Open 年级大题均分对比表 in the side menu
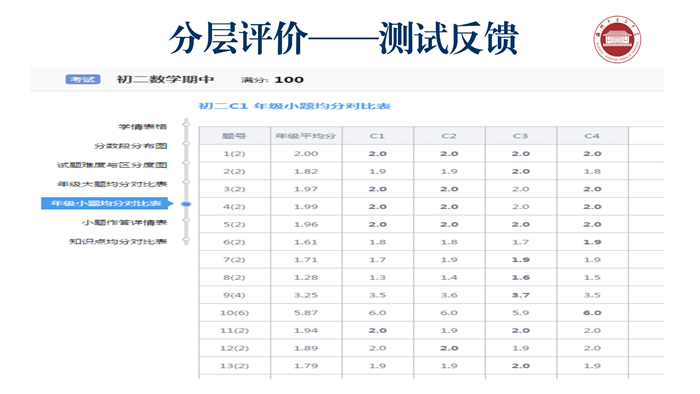This screenshot has width=700, height=394. click(112, 184)
